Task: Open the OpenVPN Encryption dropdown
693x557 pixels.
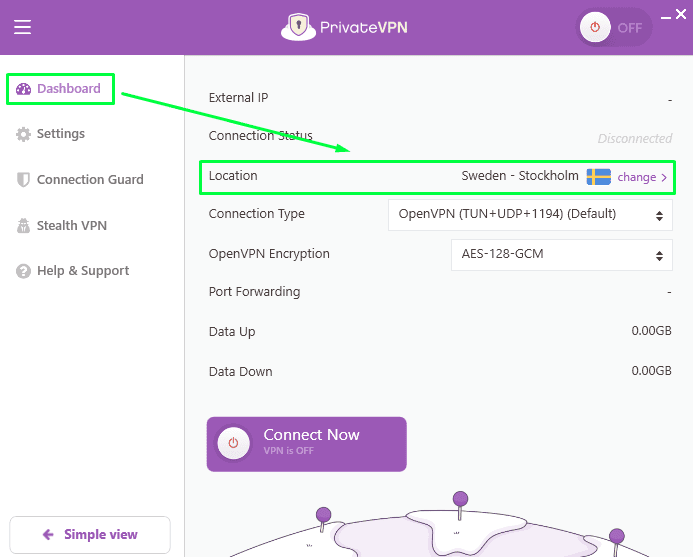Action: click(x=562, y=255)
